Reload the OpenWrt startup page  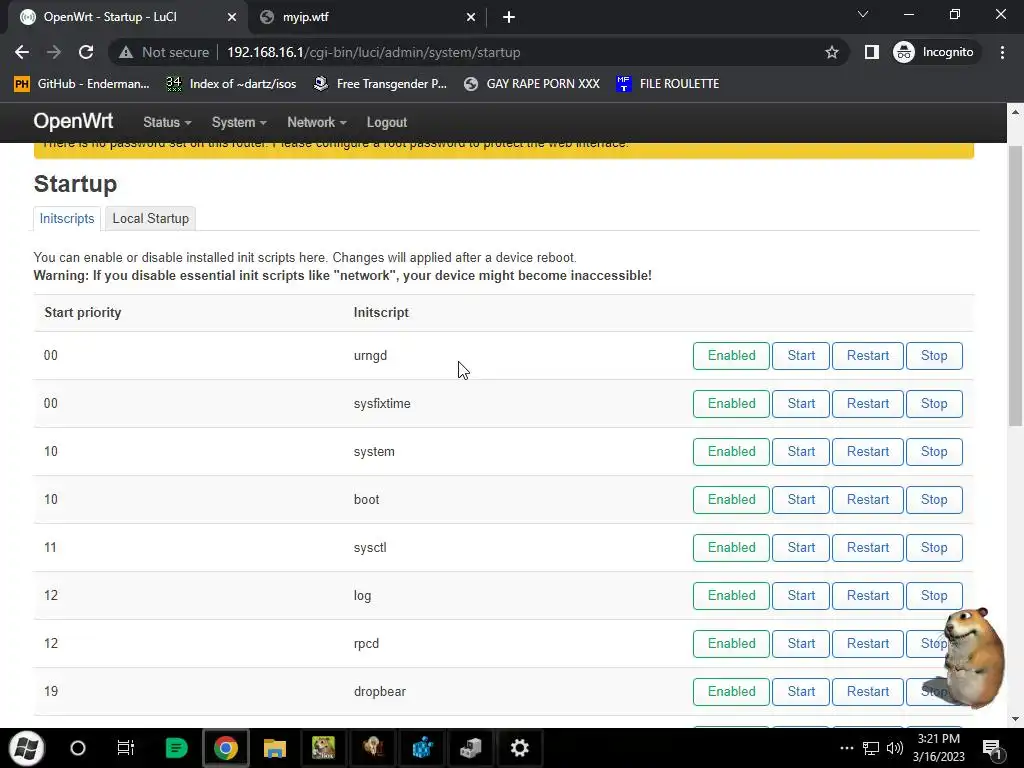coord(86,52)
